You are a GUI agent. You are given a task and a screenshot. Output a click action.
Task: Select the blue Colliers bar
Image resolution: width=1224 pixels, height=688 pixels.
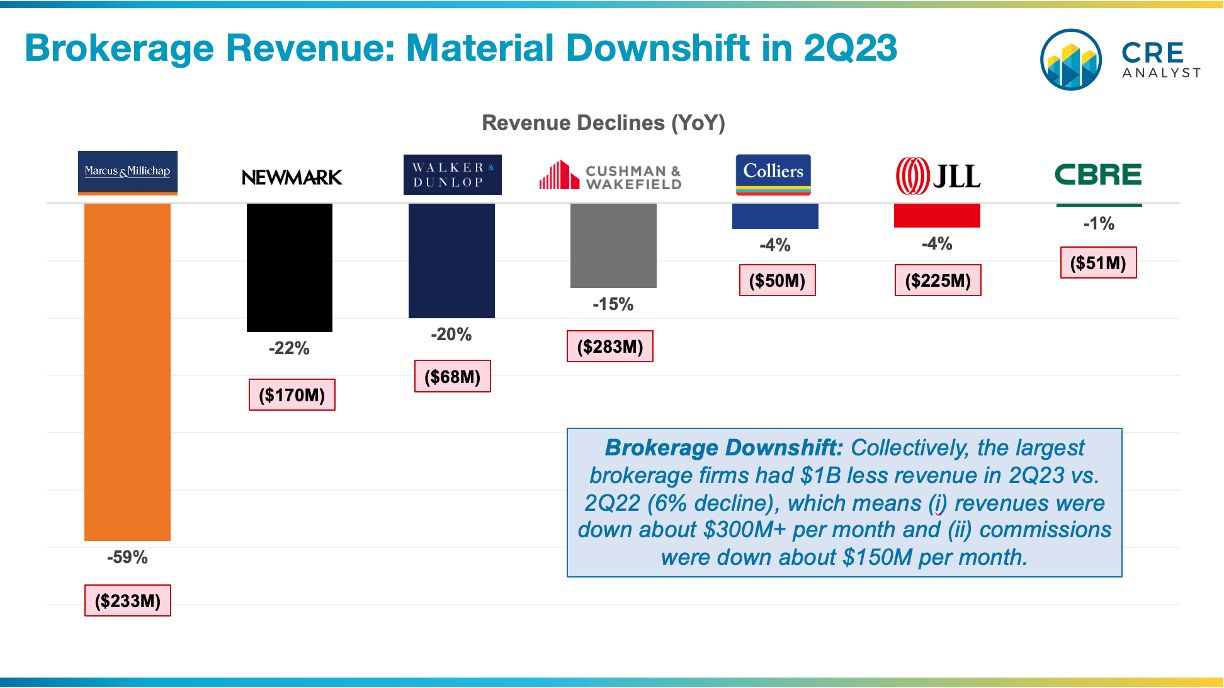pos(775,216)
